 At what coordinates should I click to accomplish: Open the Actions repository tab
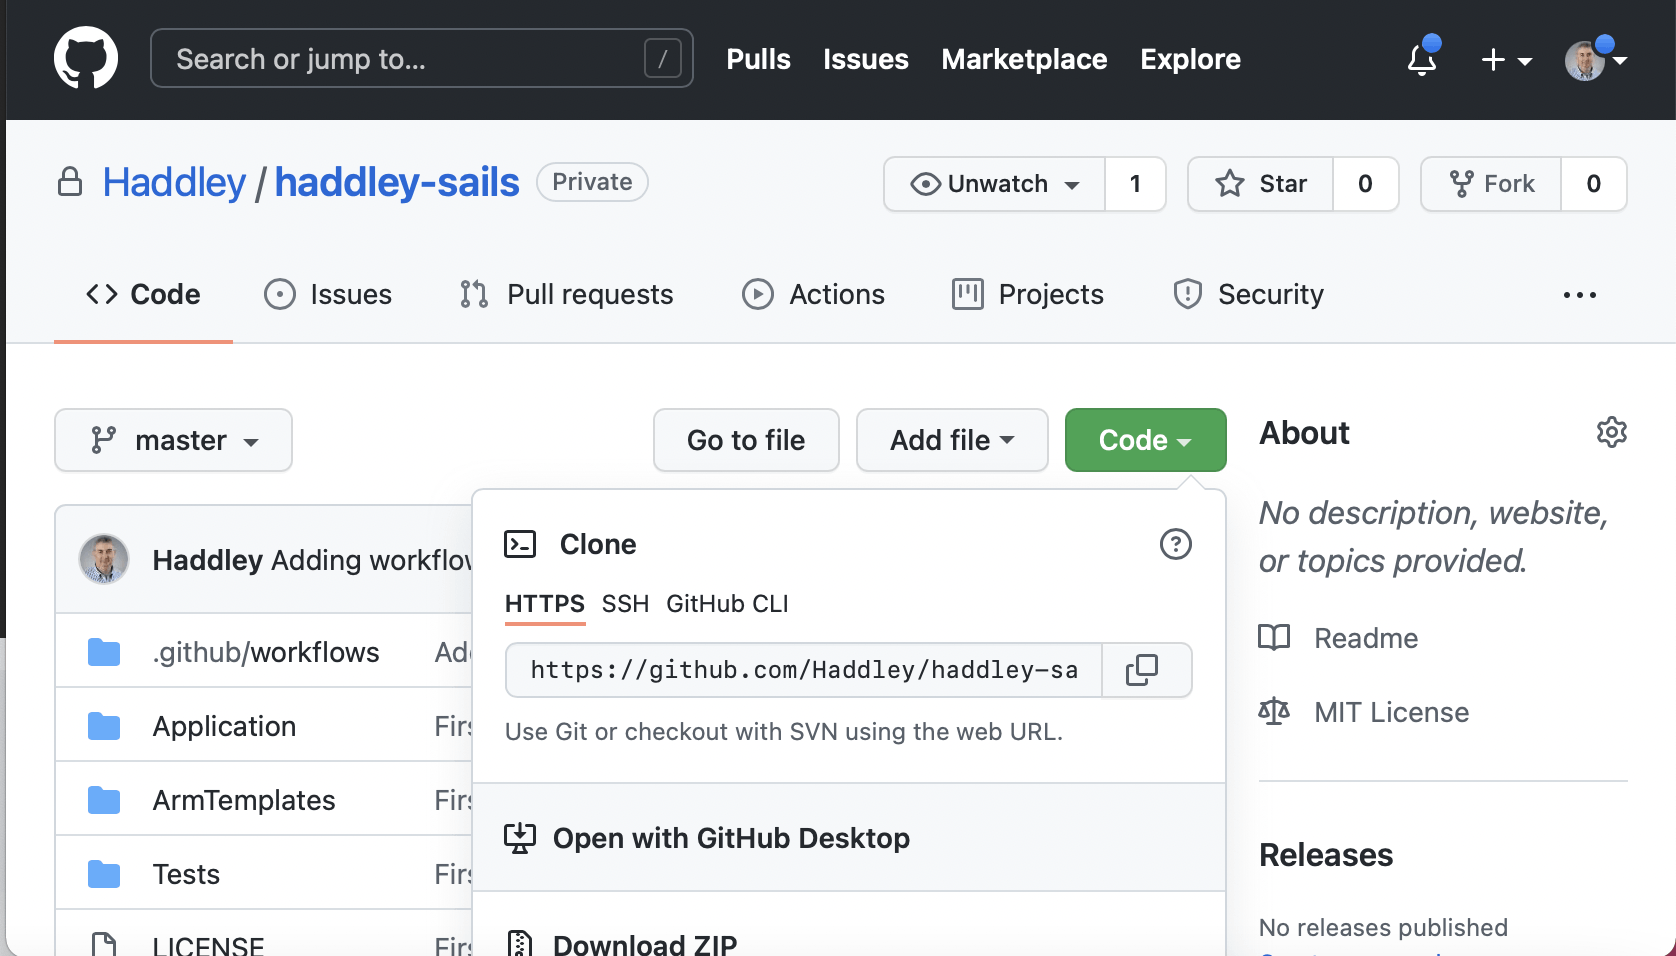pyautogui.click(x=814, y=295)
